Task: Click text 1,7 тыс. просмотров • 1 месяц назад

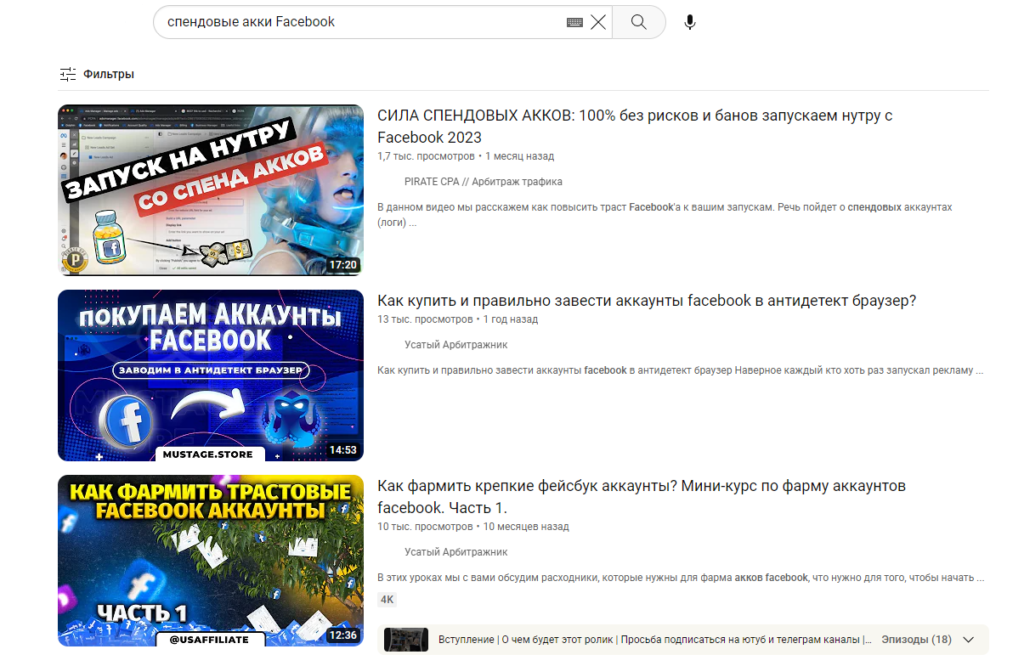Action: 466,156
